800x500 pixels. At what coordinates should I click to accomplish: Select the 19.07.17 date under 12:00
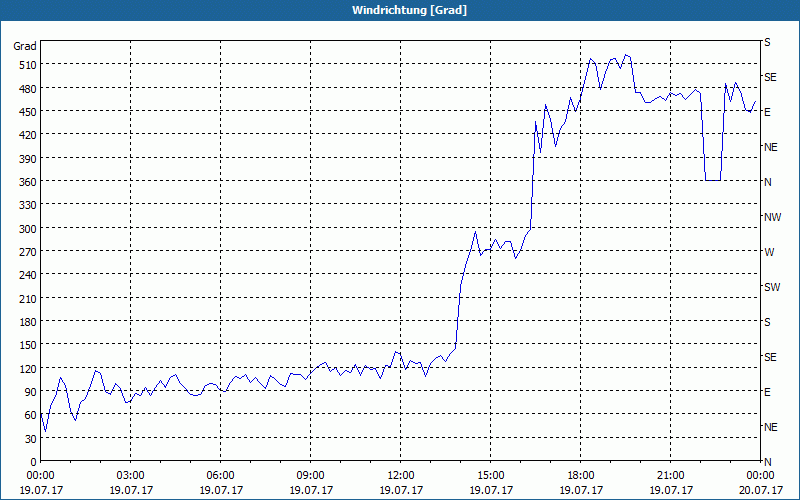(x=401, y=490)
